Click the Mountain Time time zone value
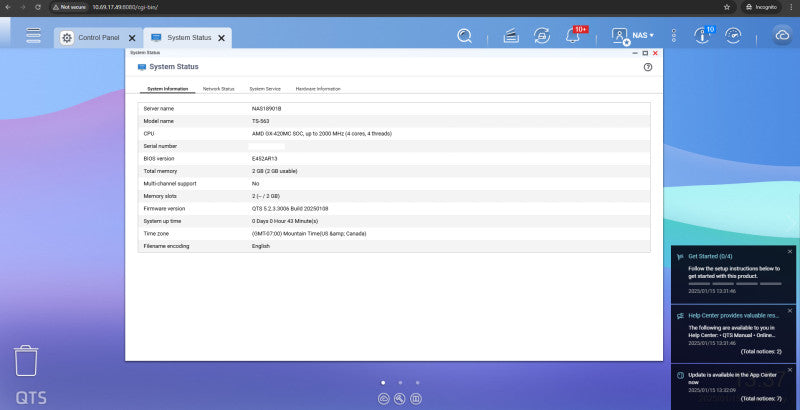 (x=309, y=234)
